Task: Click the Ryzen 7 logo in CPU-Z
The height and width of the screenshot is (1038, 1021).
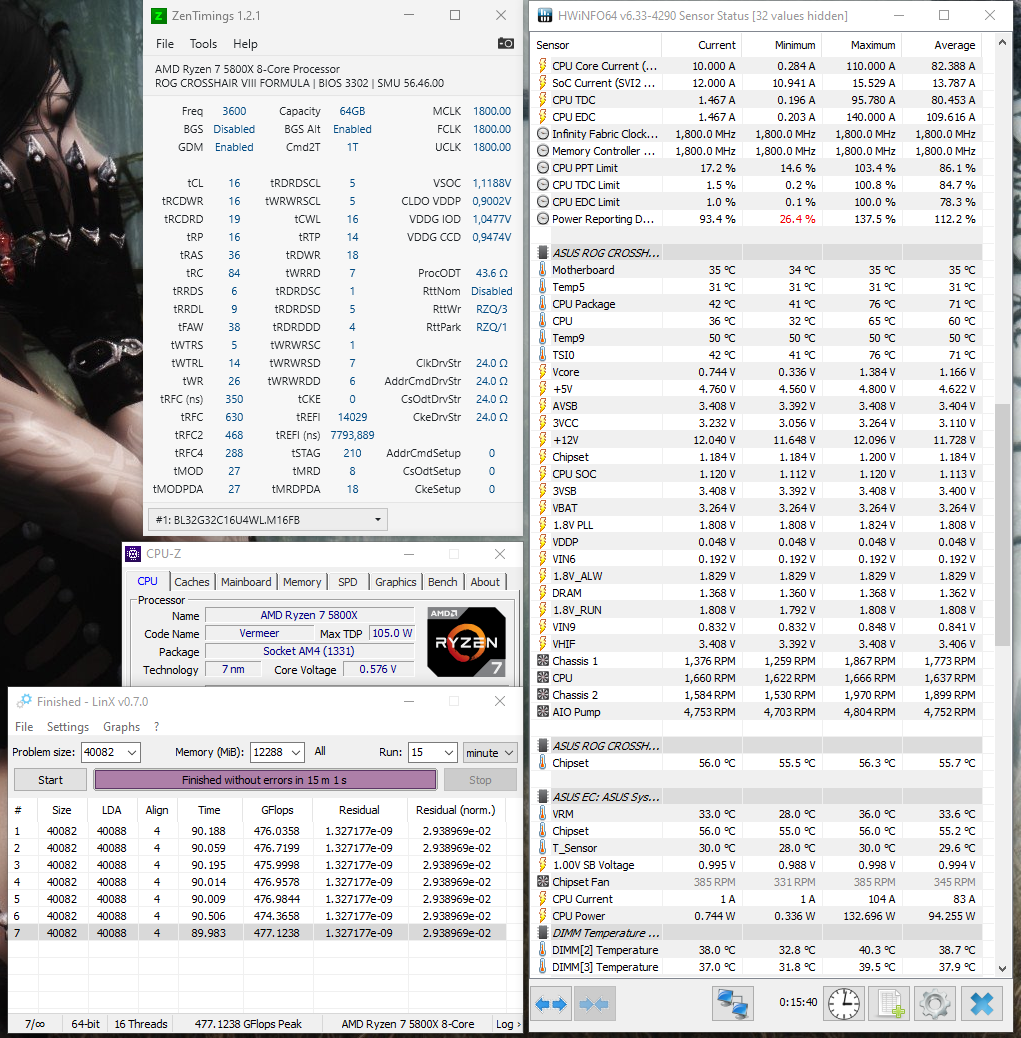Action: [466, 641]
